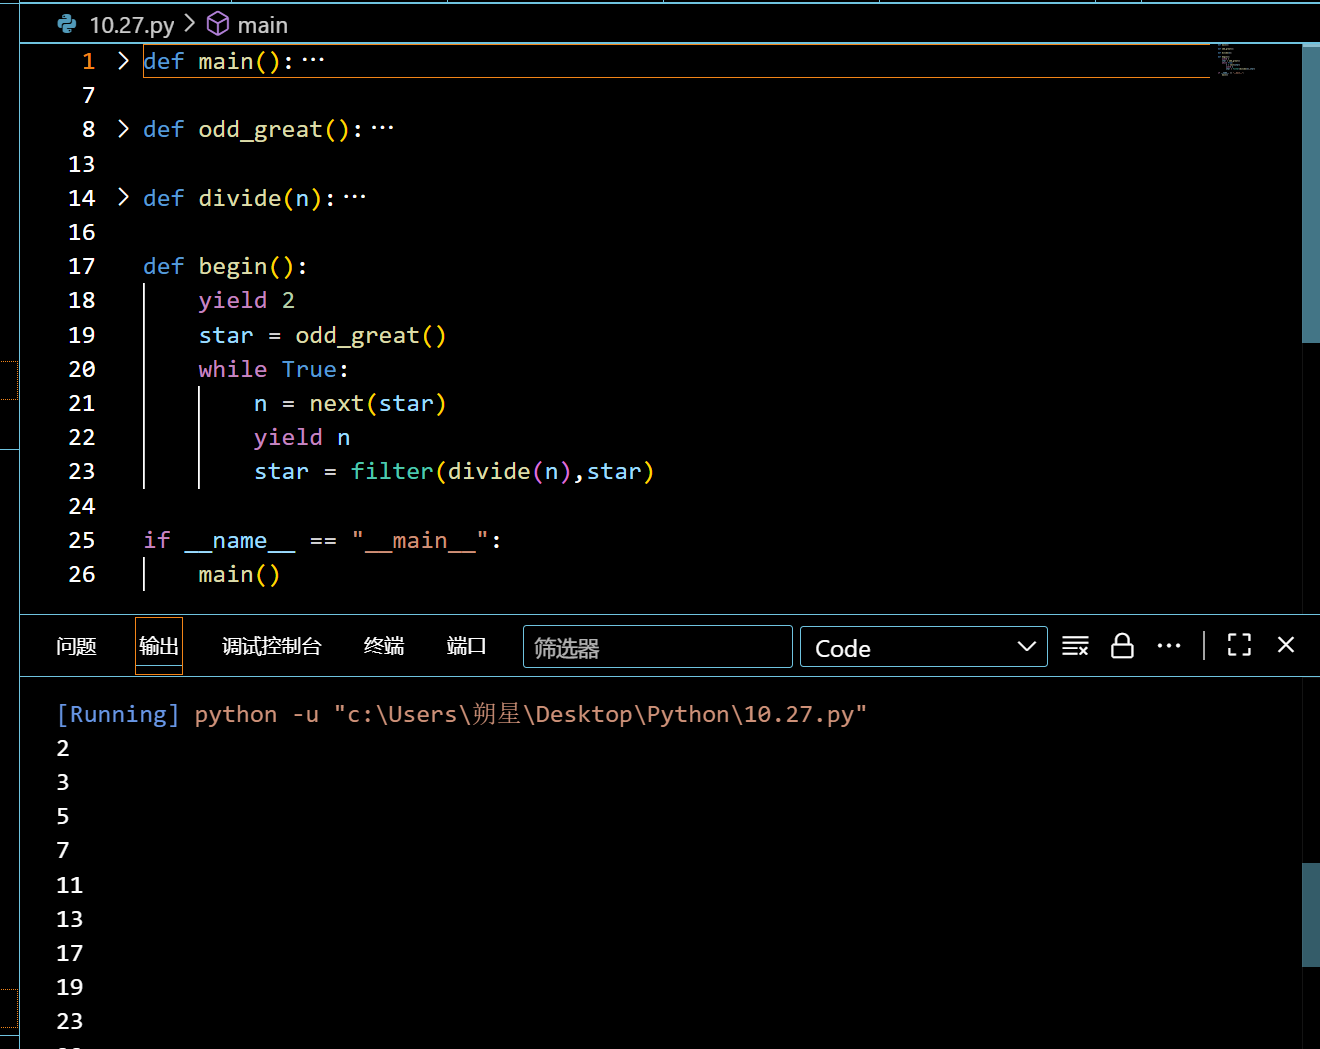Viewport: 1320px width, 1049px height.
Task: Unfold the divide(n) function definition
Action: tap(123, 198)
